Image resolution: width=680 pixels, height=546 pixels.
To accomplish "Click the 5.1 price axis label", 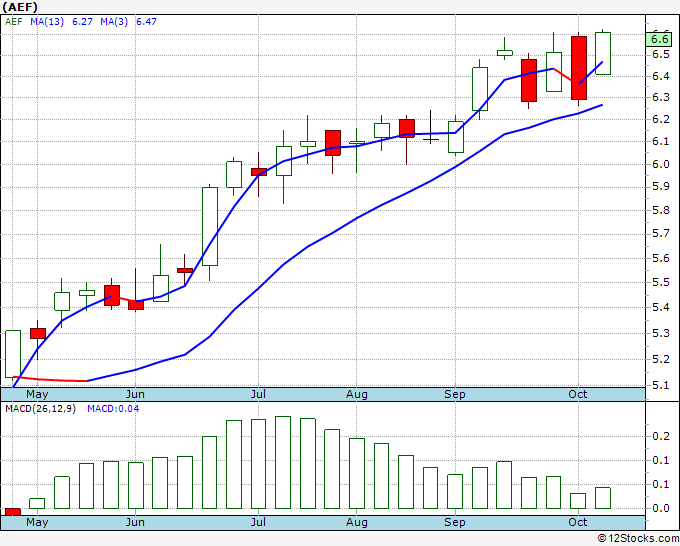I will [x=661, y=386].
